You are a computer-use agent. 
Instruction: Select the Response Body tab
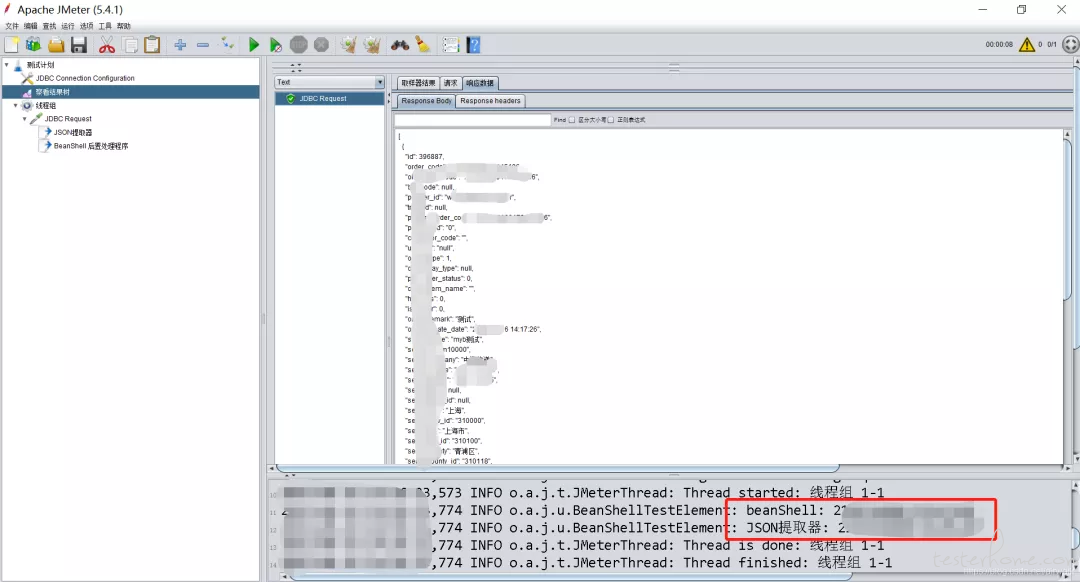coord(426,101)
